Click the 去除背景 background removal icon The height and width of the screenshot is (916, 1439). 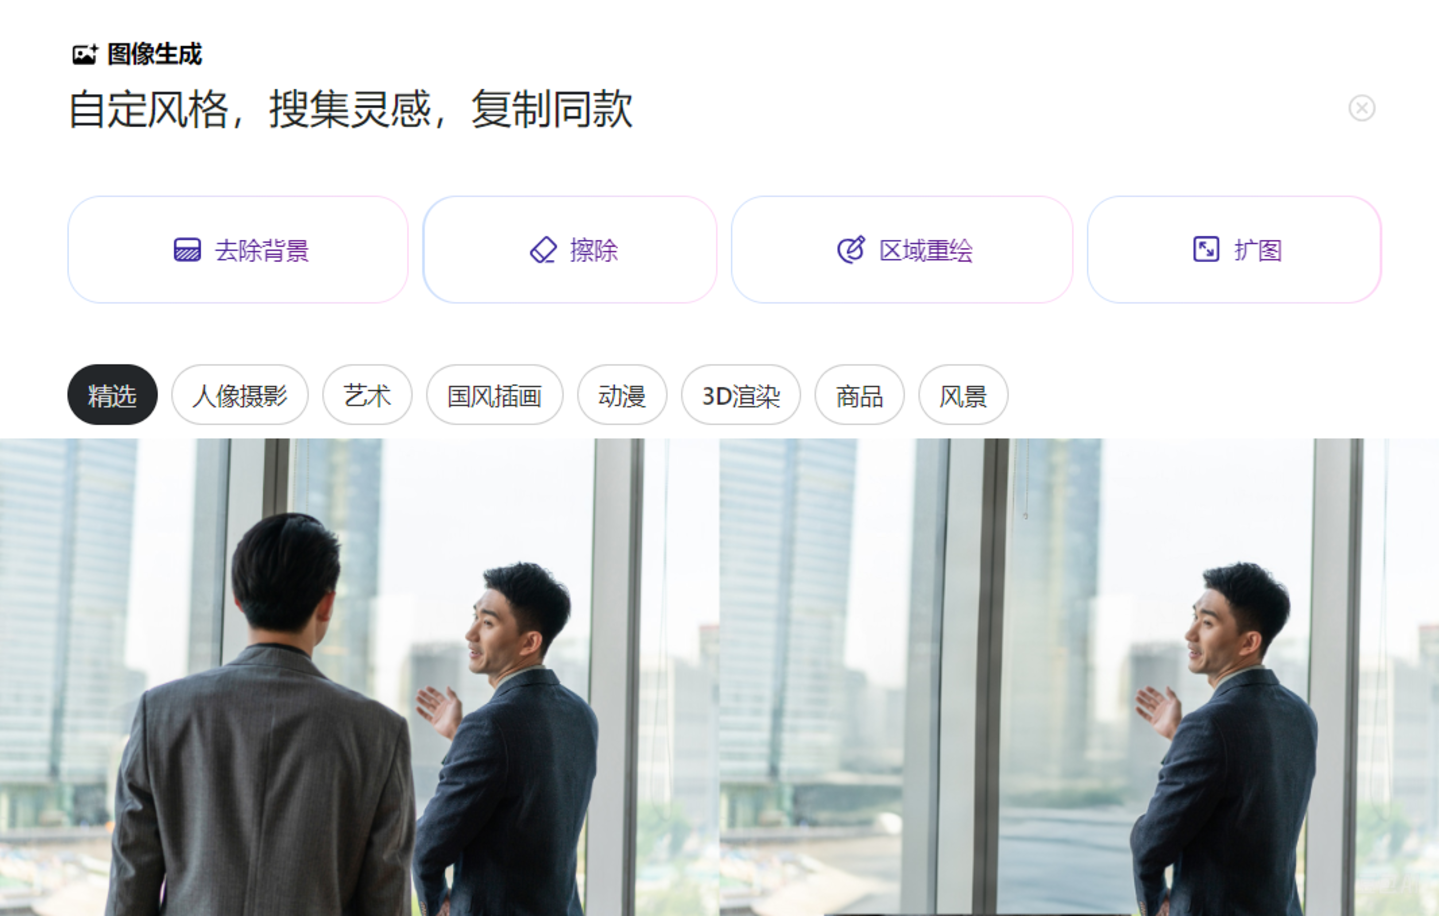tap(187, 249)
